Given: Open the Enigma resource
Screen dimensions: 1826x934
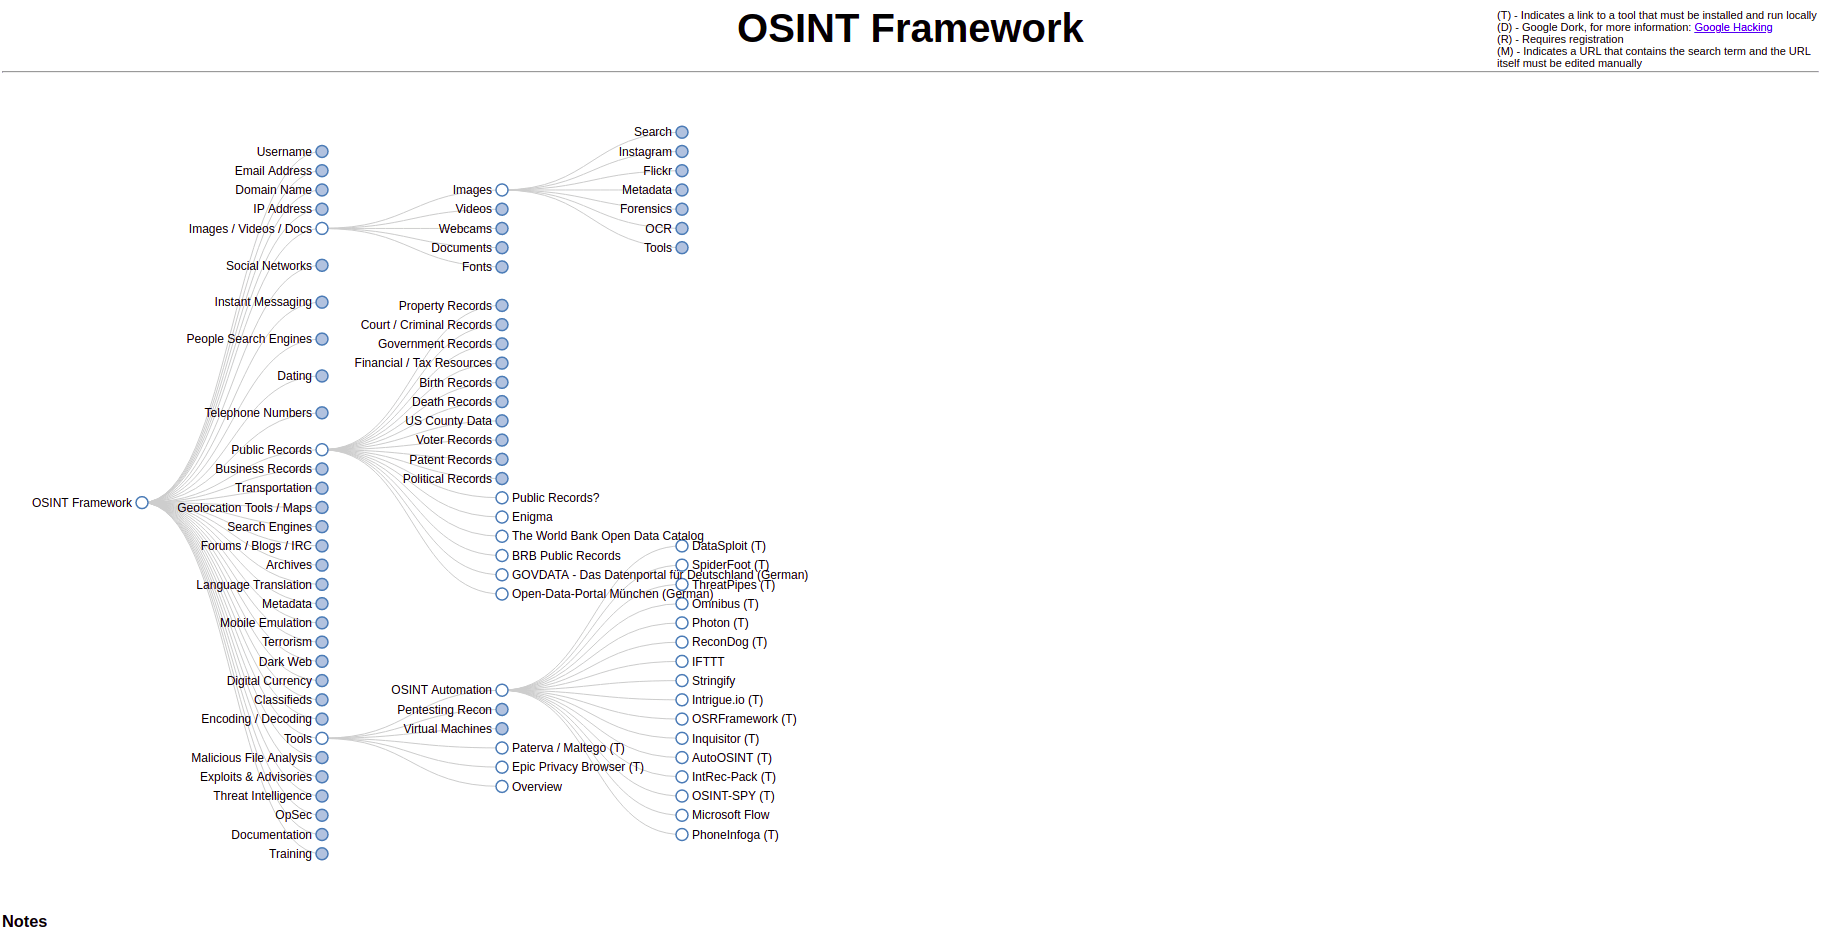Looking at the screenshot, I should (x=531, y=517).
